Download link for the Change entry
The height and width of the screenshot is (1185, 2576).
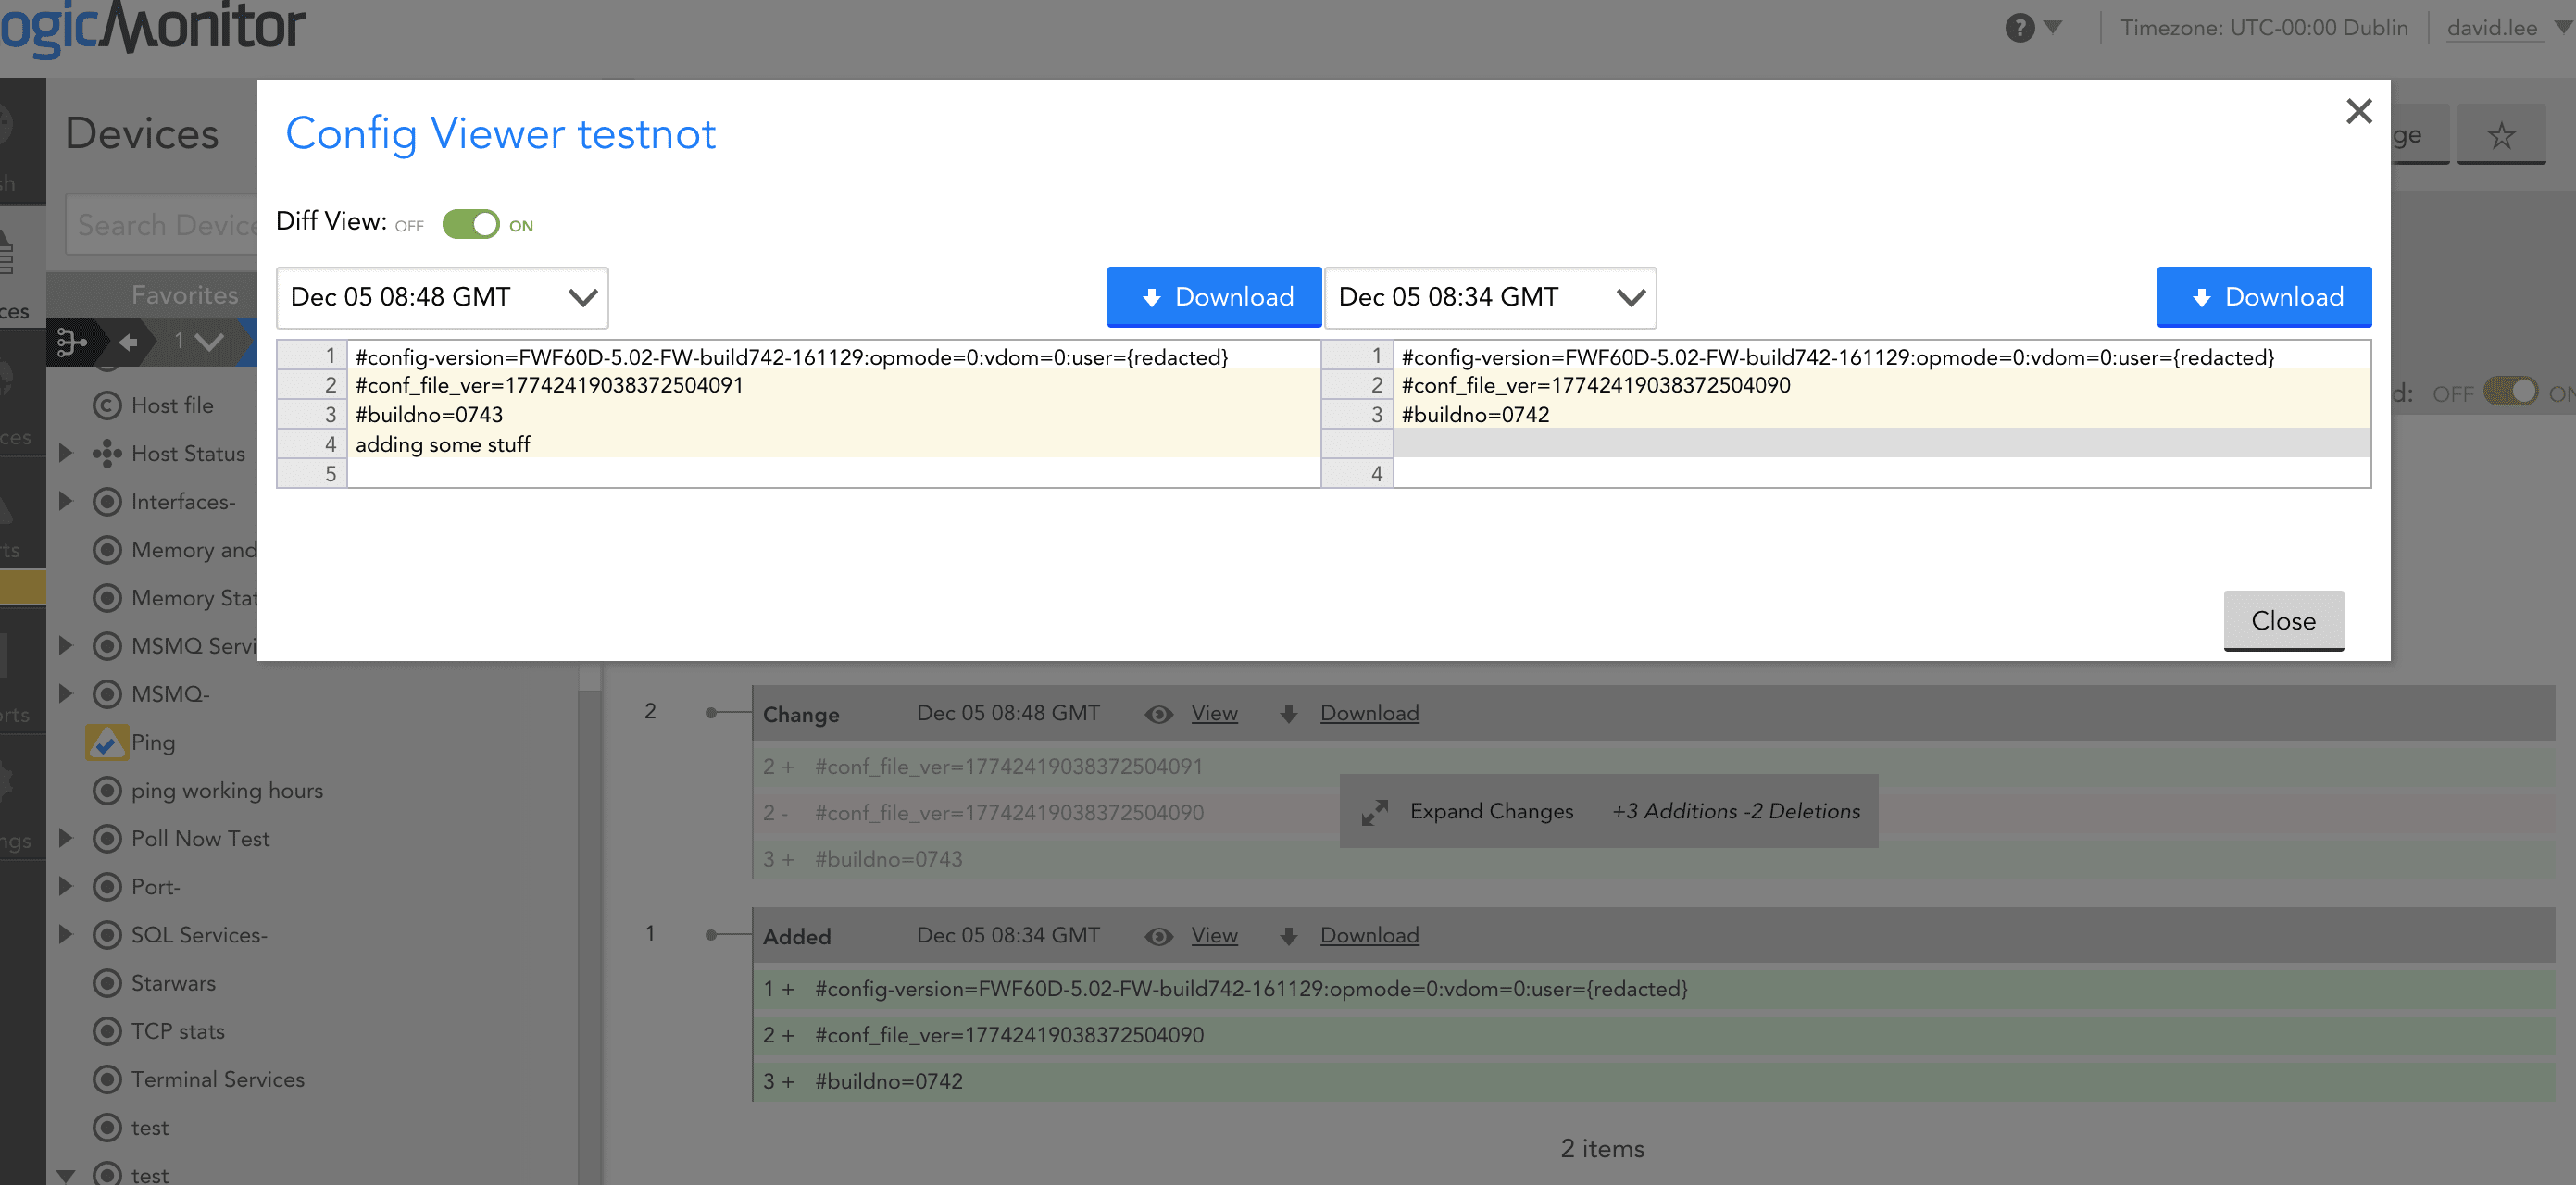[1369, 713]
